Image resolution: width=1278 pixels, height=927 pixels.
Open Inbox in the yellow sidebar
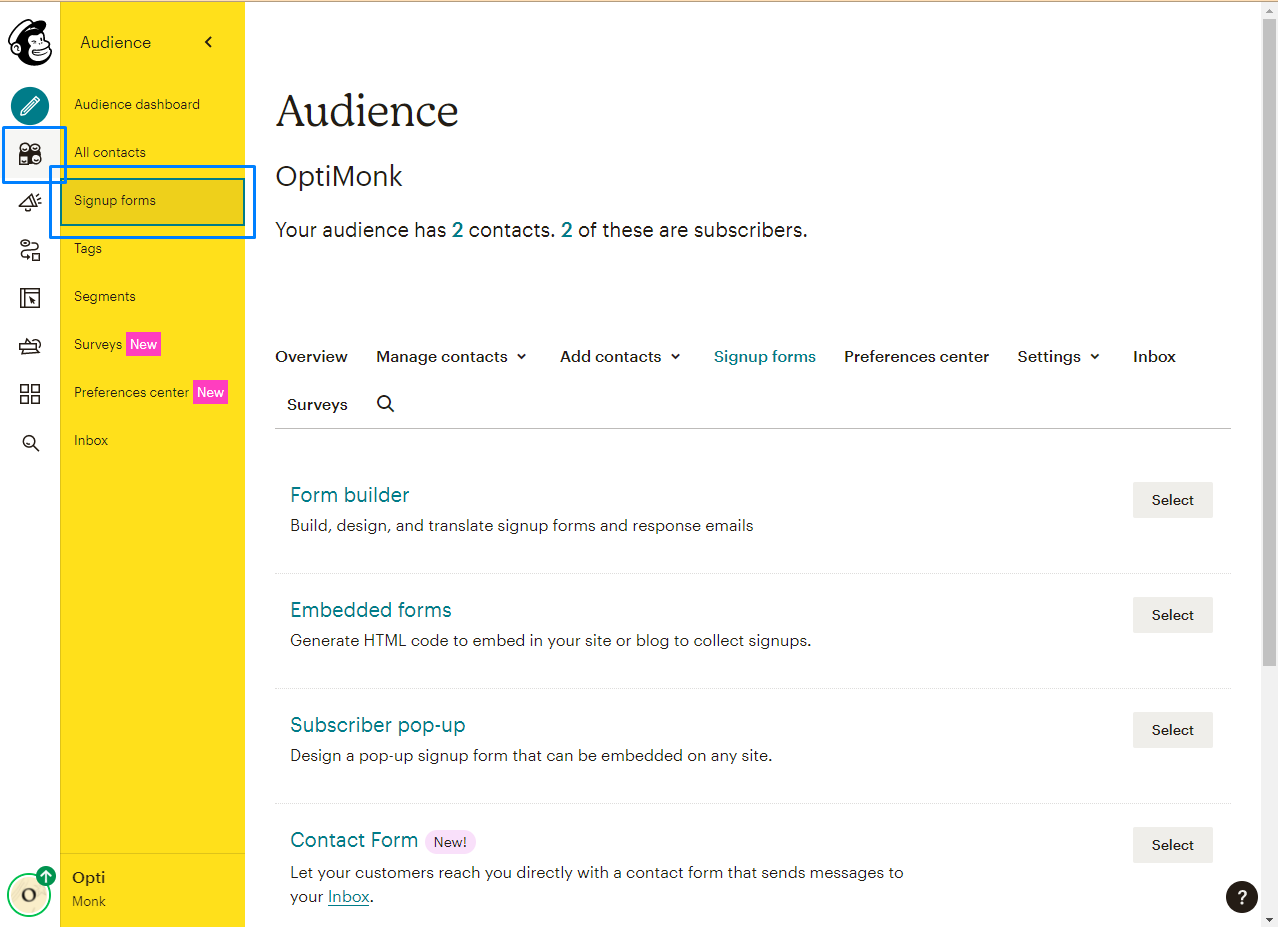point(91,440)
